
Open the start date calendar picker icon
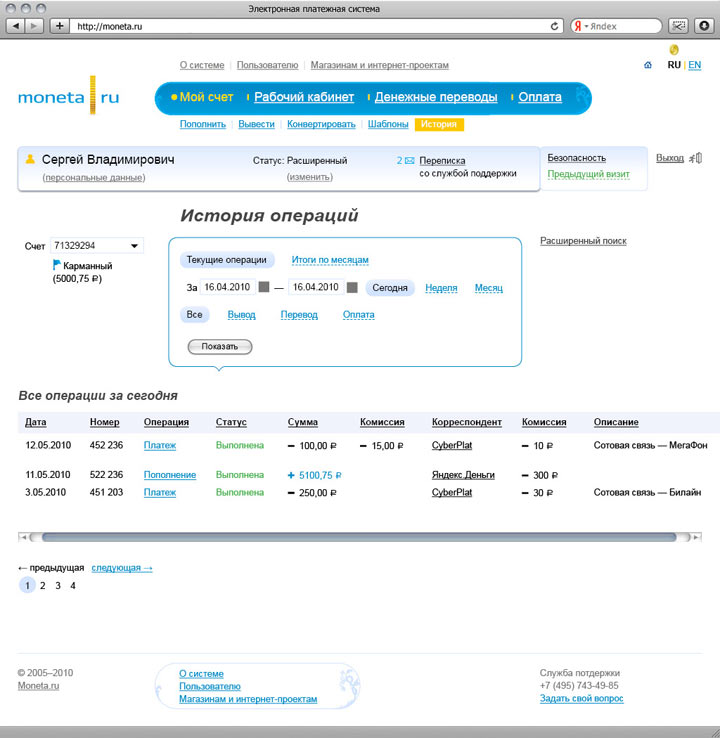(x=264, y=288)
